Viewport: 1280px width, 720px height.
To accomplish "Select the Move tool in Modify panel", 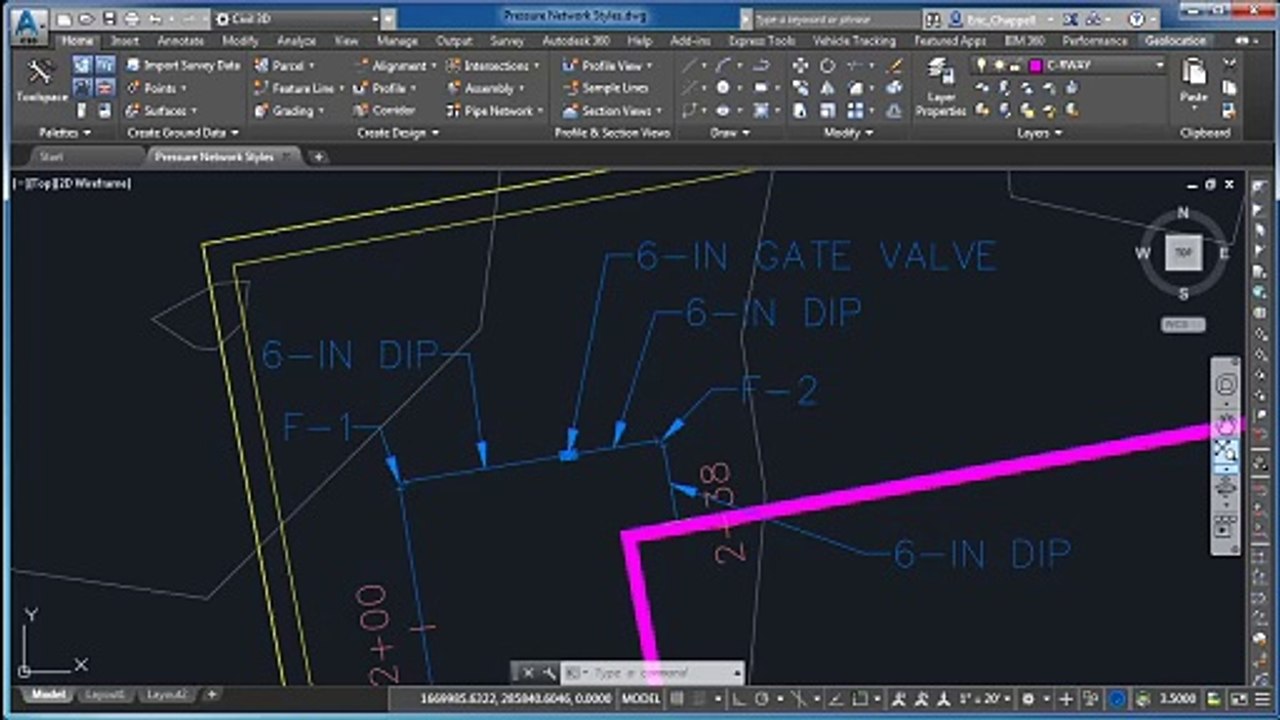I will (801, 65).
